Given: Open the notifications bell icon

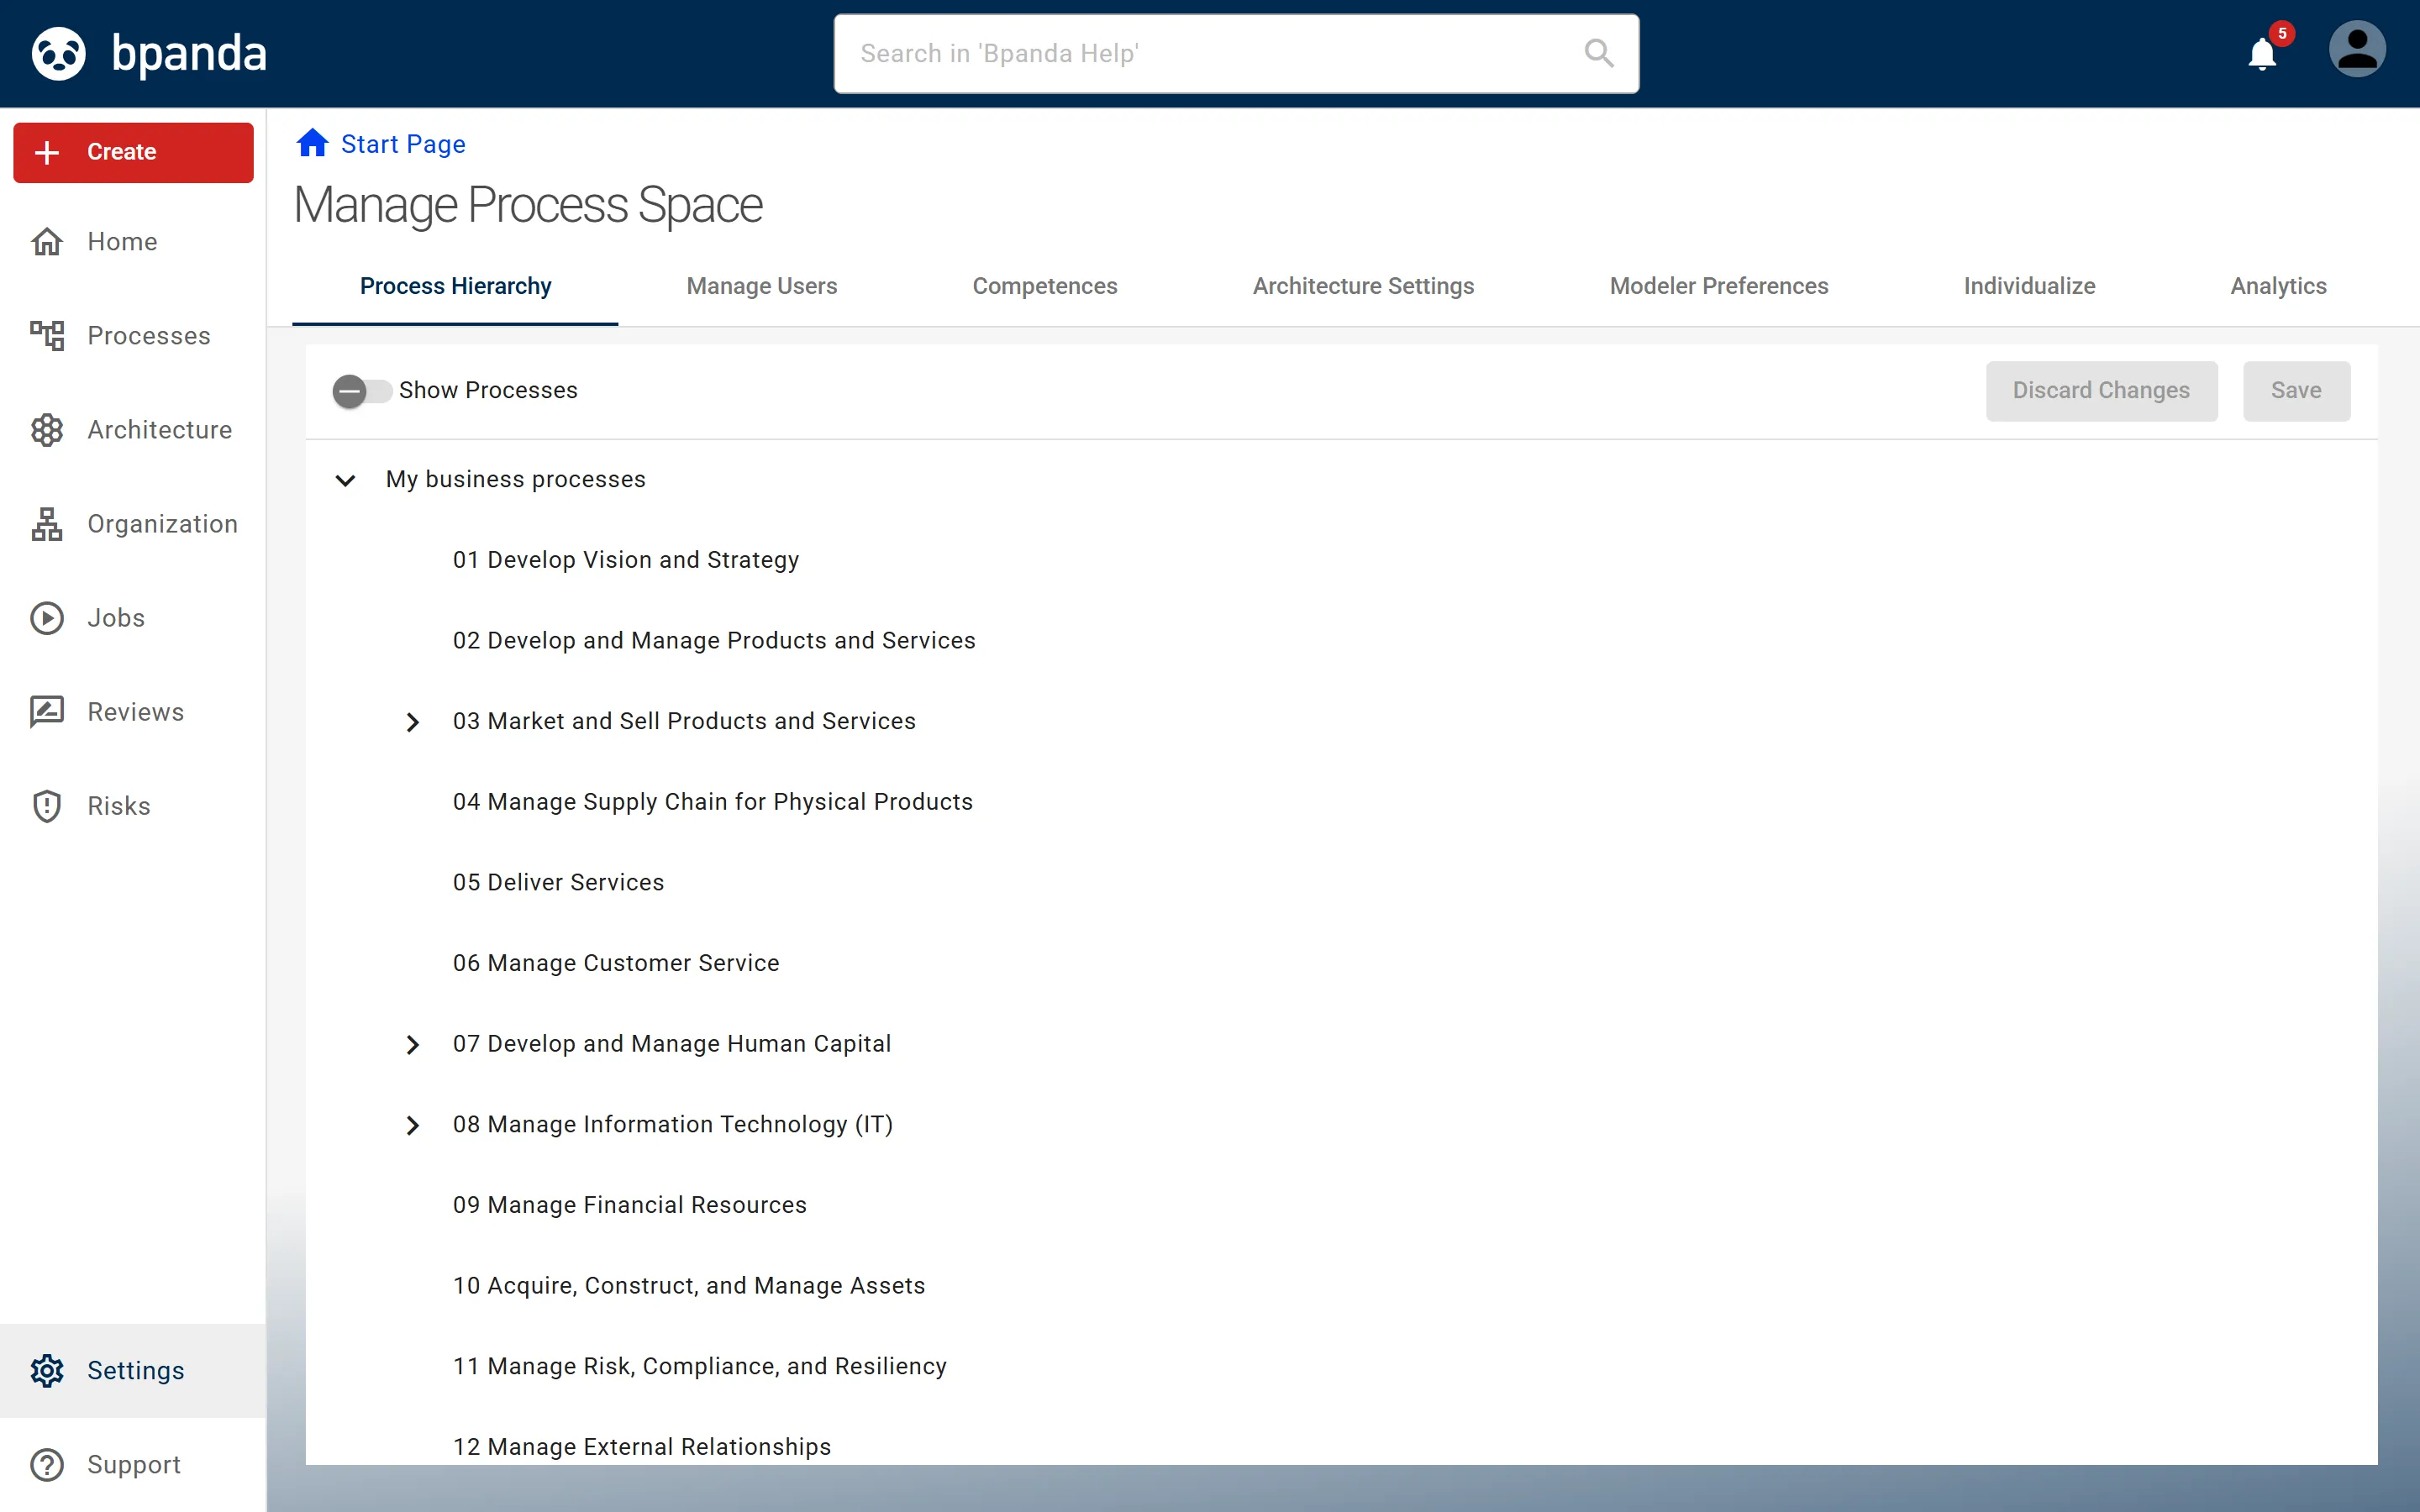Looking at the screenshot, I should tap(2262, 53).
